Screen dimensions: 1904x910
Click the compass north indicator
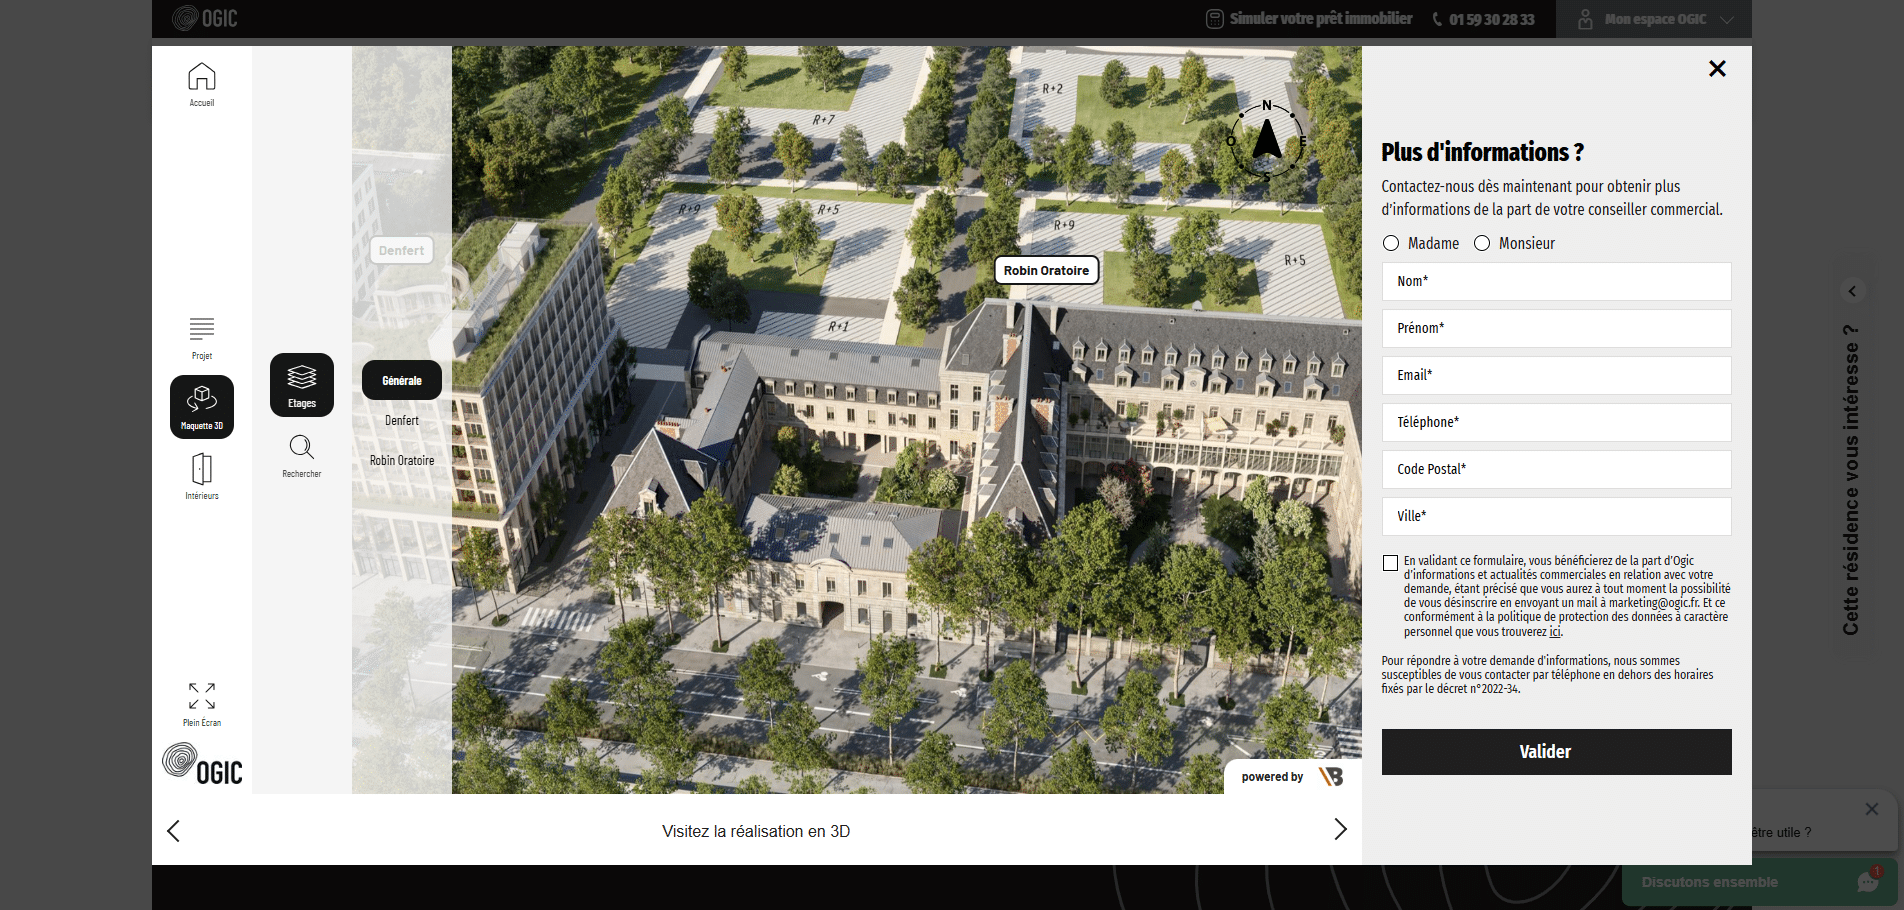pyautogui.click(x=1267, y=141)
